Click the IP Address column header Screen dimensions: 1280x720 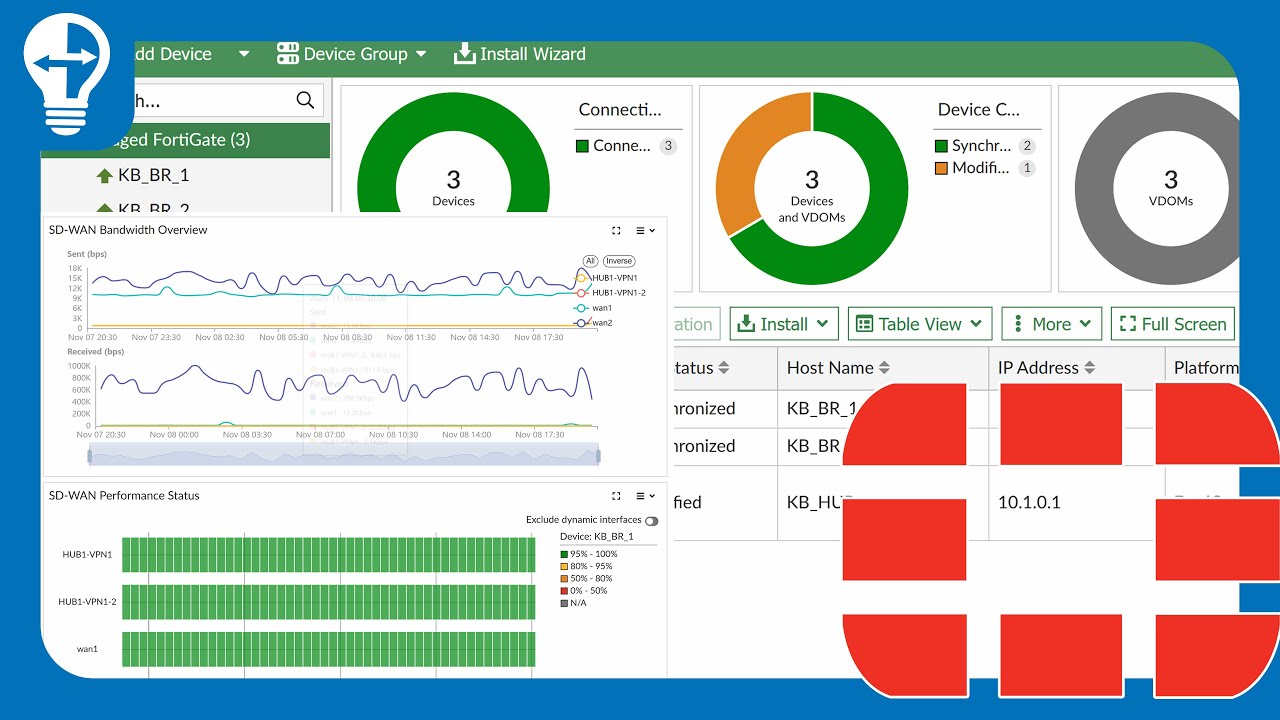coord(1039,368)
